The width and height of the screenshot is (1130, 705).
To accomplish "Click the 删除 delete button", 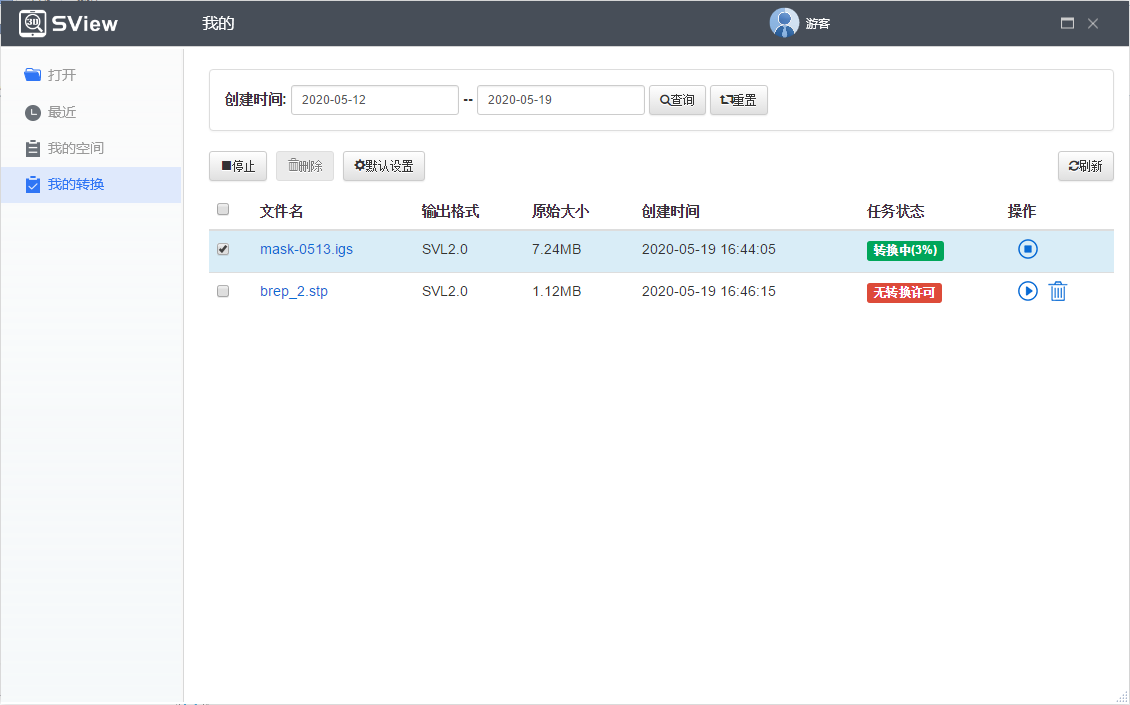I will (x=305, y=166).
